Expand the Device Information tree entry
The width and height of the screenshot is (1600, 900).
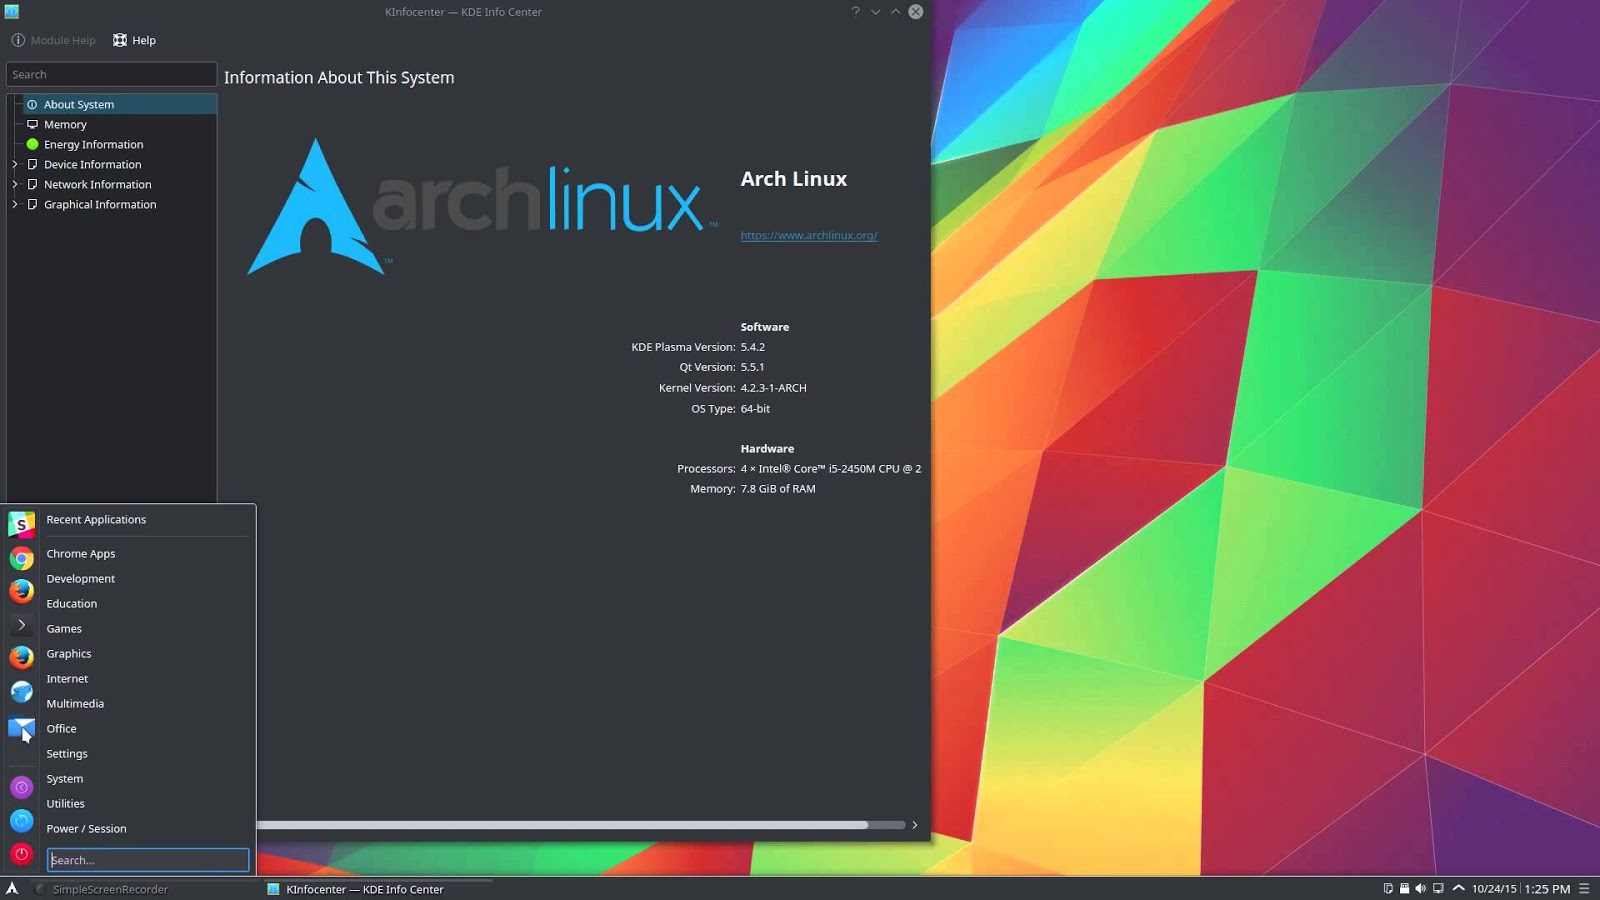16,164
